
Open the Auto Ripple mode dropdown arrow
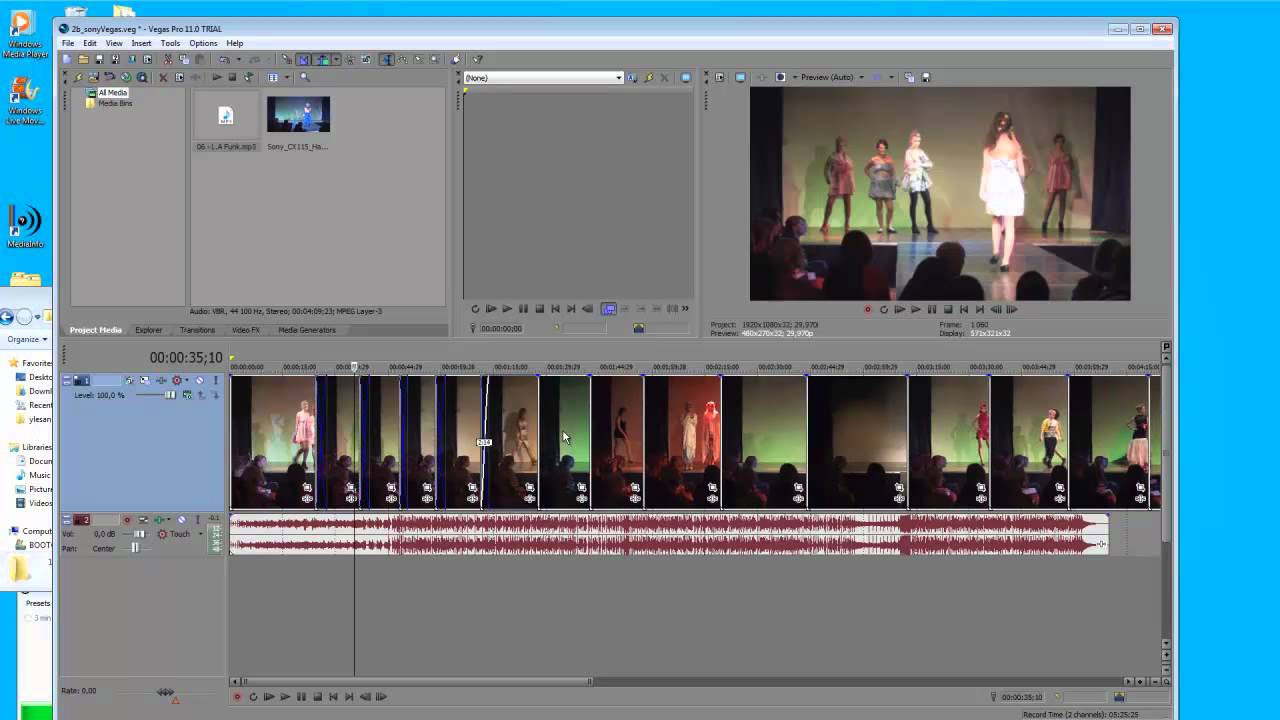[336, 59]
